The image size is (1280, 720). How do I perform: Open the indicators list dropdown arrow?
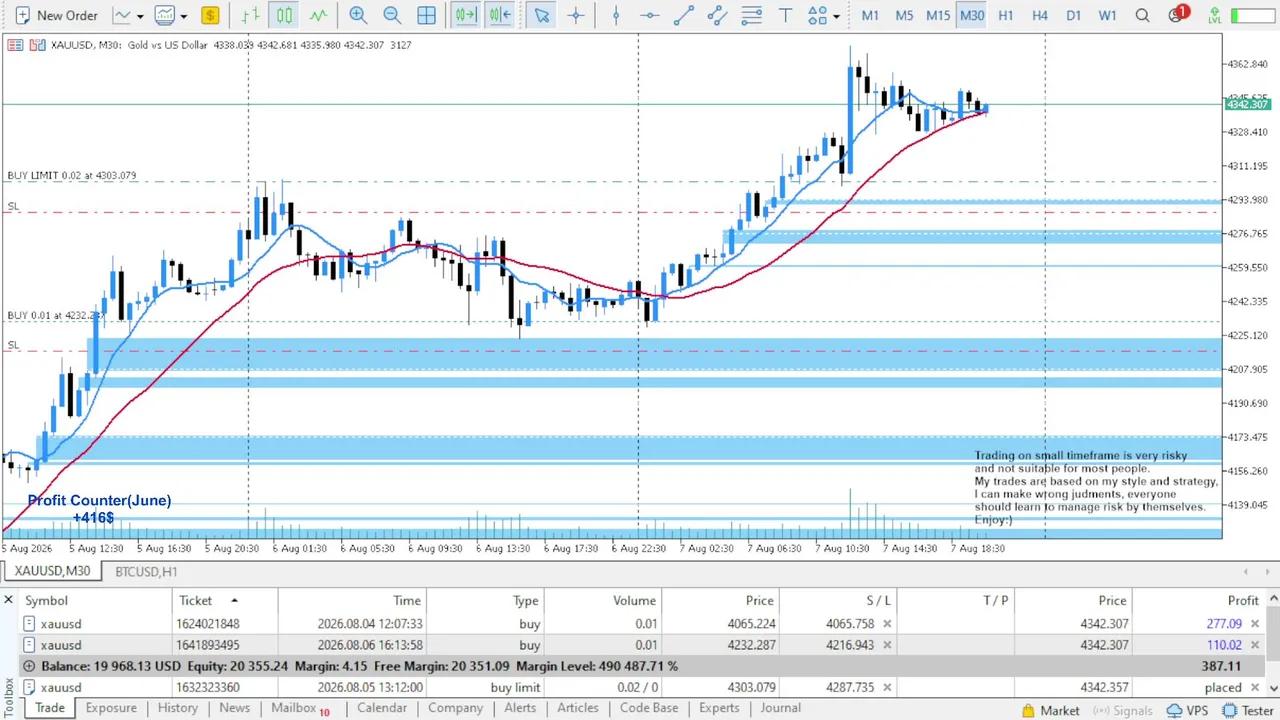[184, 16]
